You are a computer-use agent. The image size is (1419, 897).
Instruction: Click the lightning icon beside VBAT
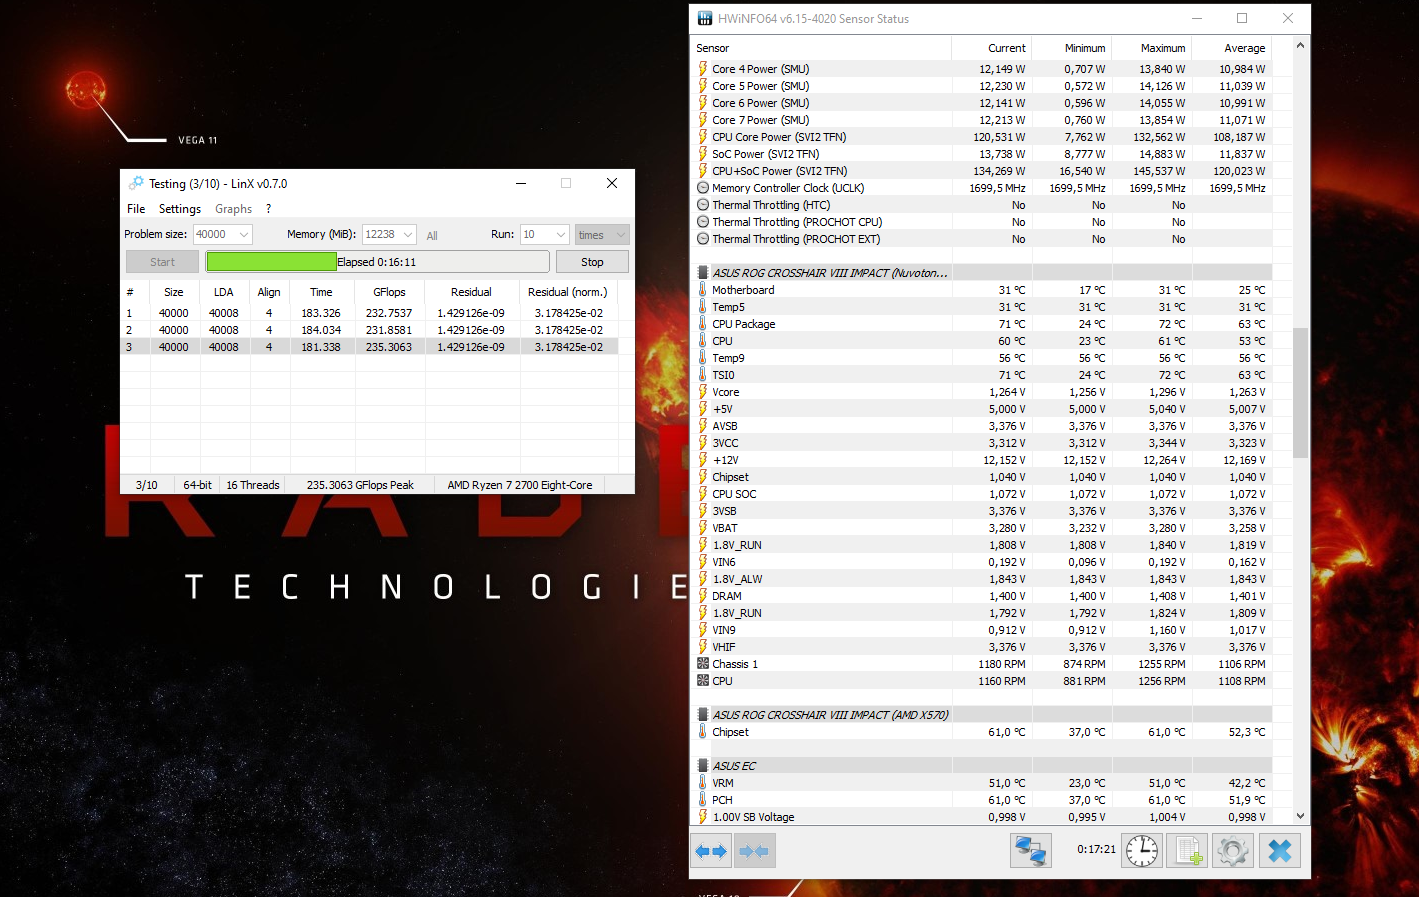[703, 528]
